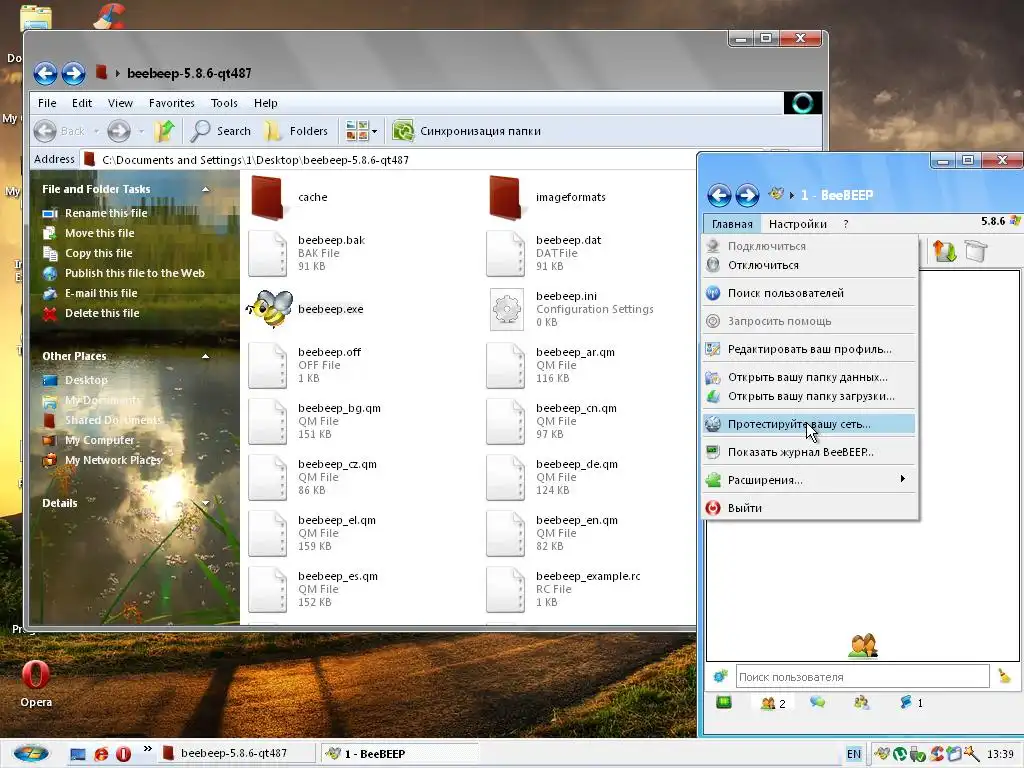
Task: Click Internet Explorer quick launch icon
Action: [x=101, y=754]
